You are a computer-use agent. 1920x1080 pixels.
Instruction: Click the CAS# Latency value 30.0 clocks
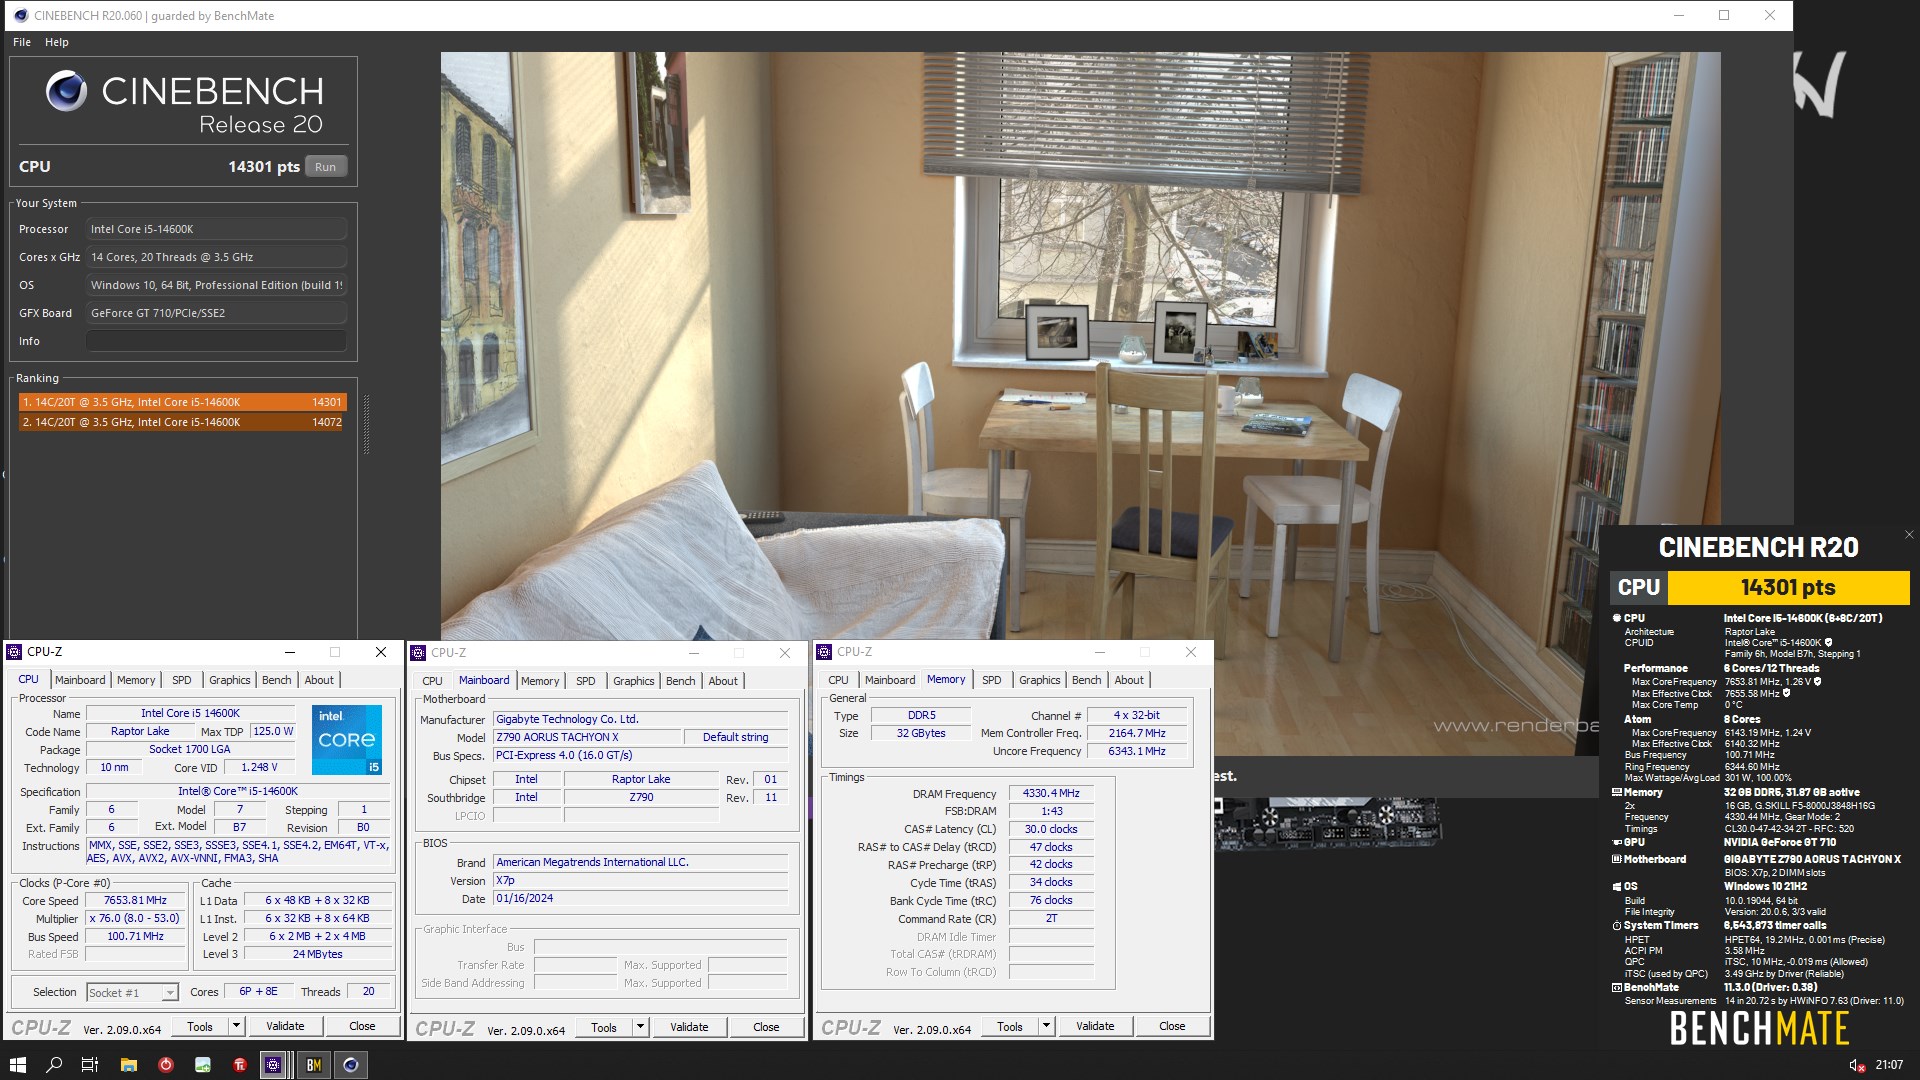pos(1051,829)
